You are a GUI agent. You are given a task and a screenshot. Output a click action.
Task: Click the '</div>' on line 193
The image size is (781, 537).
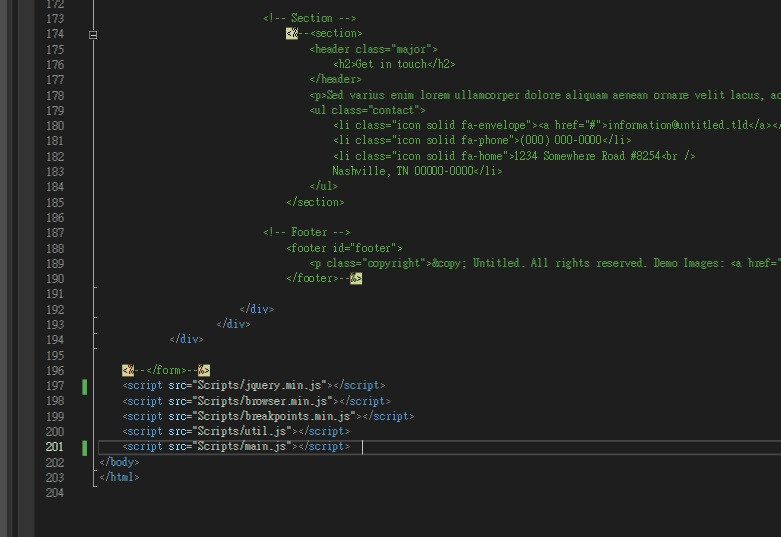(234, 324)
